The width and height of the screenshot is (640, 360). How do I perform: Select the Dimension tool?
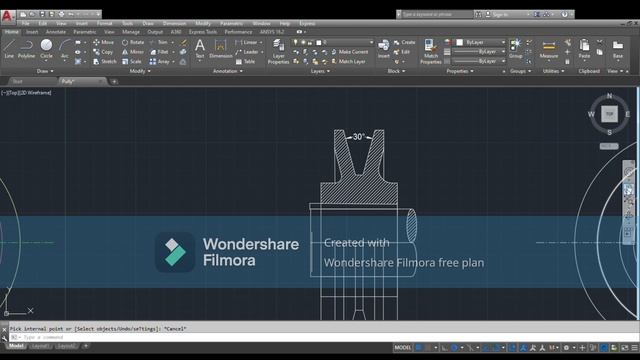tap(220, 49)
